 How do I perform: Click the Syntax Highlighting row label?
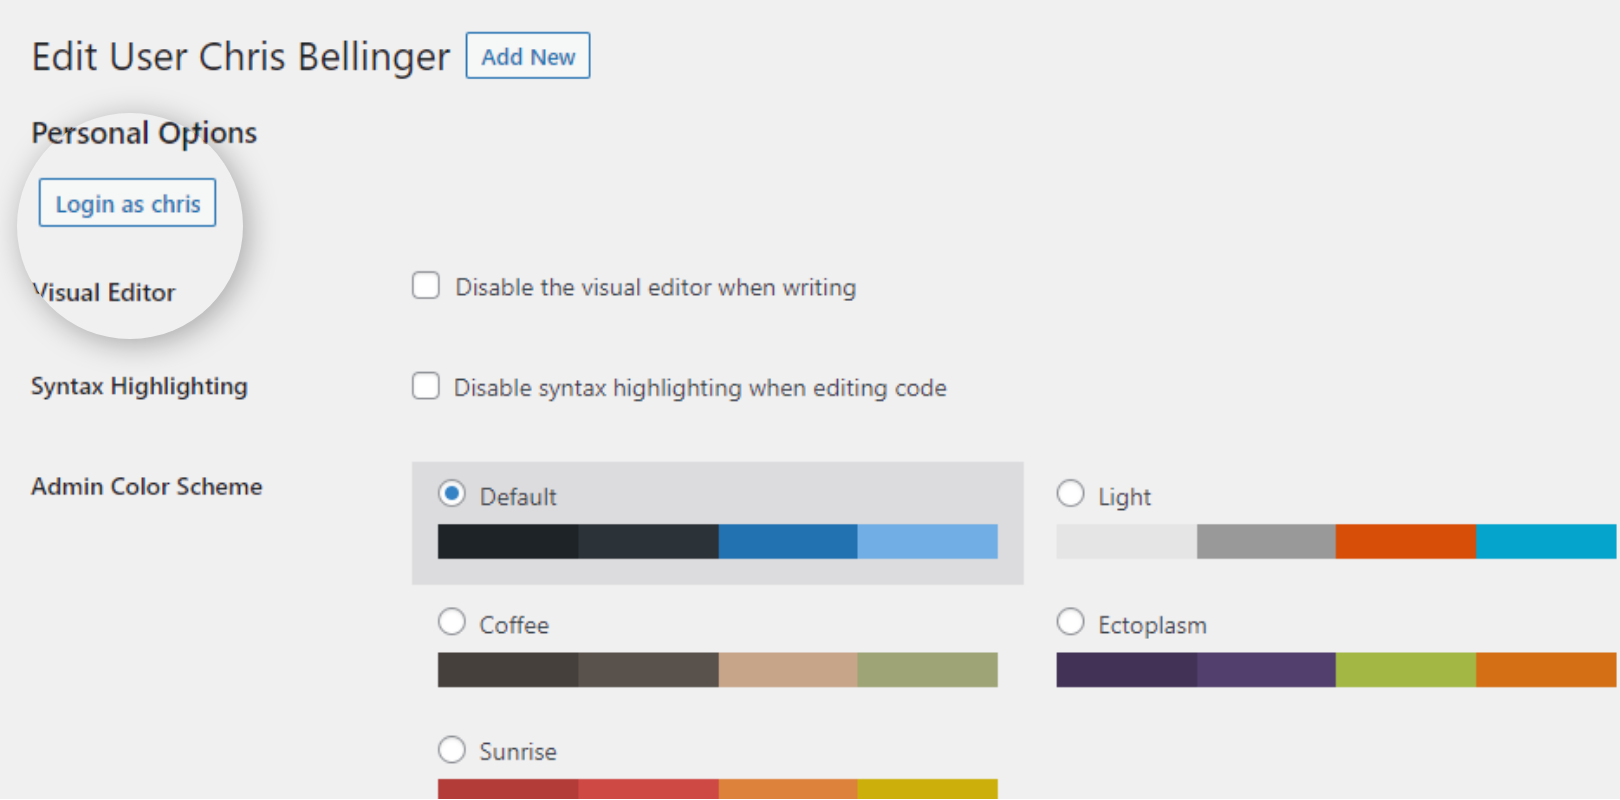(139, 386)
